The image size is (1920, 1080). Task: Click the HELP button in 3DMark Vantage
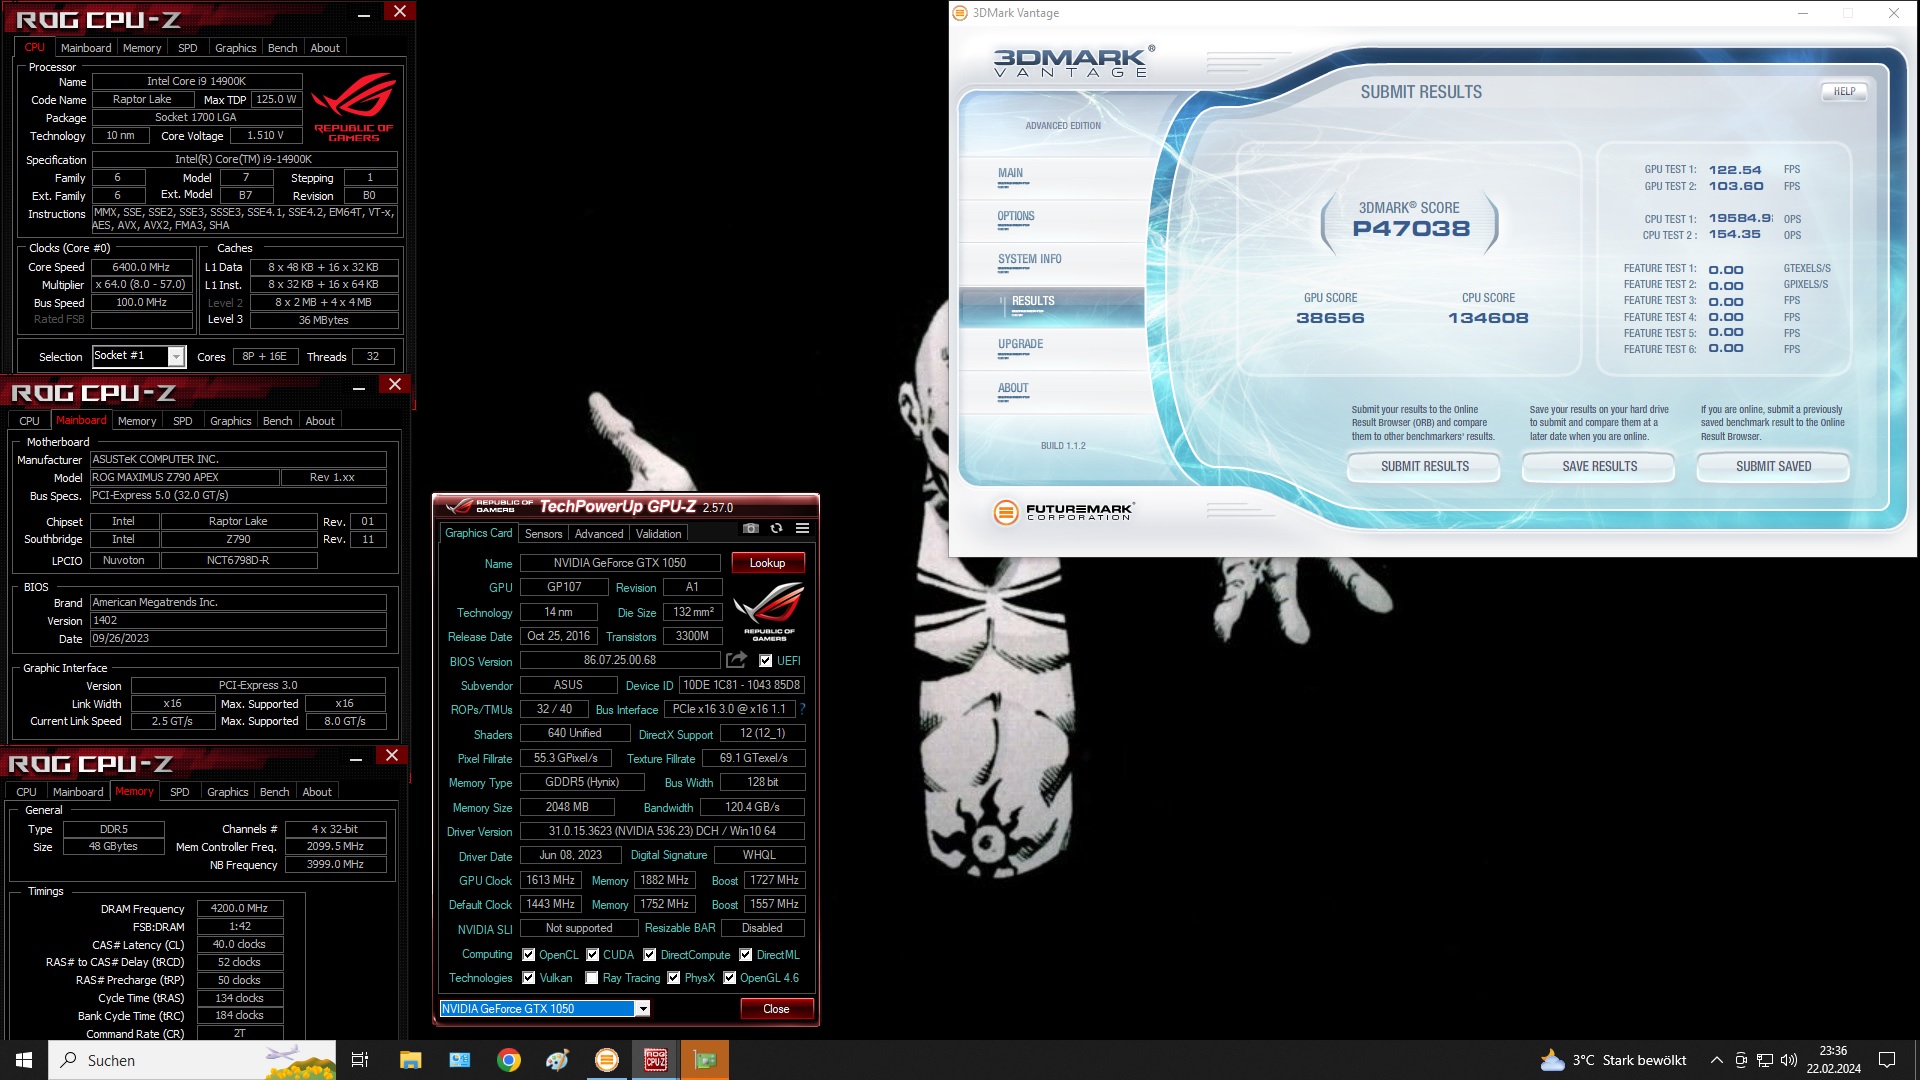[x=1844, y=91]
